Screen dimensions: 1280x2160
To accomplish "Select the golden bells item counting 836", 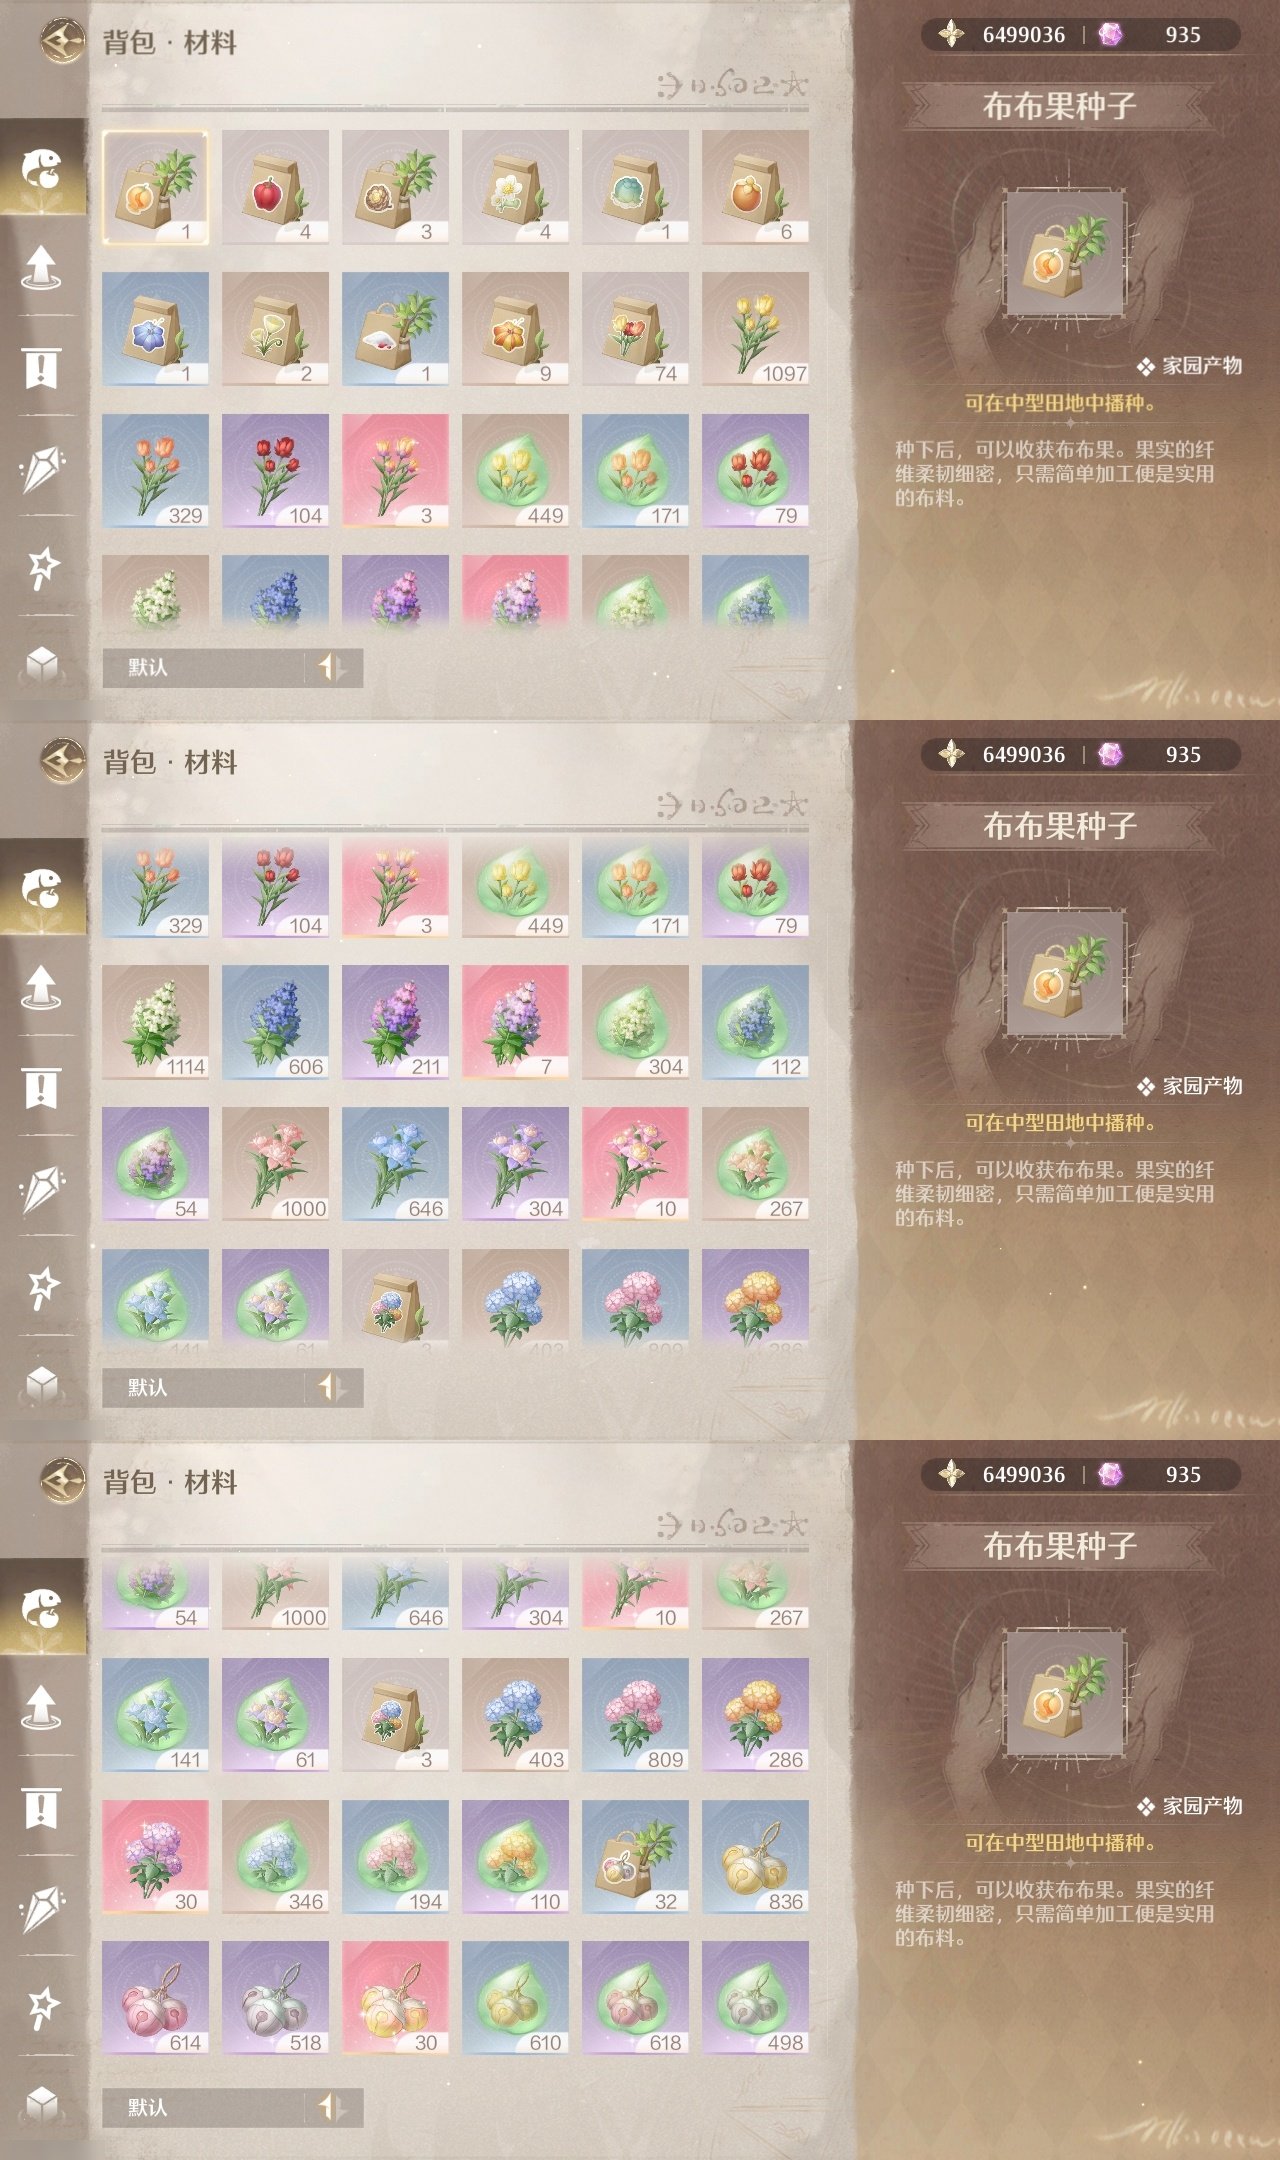I will tap(755, 1857).
